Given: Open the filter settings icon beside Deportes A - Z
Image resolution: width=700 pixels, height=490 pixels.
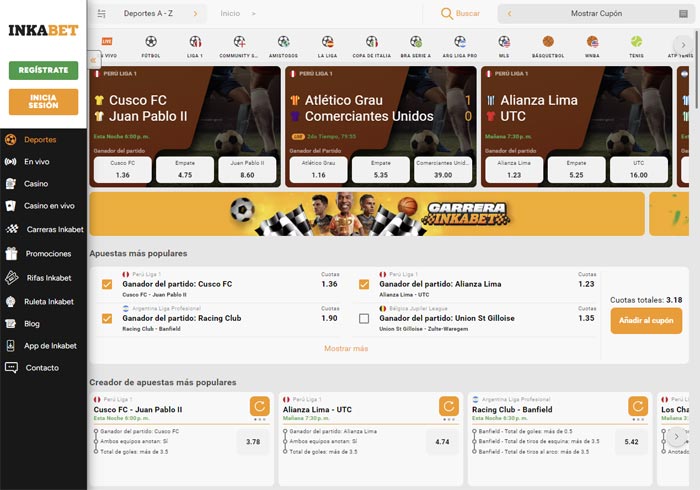Looking at the screenshot, I should 102,14.
